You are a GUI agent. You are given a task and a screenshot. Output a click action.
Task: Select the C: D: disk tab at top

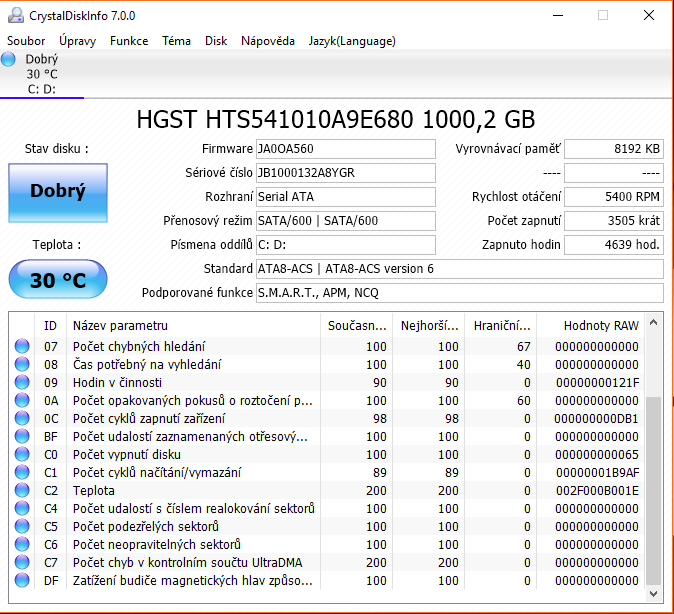point(42,74)
